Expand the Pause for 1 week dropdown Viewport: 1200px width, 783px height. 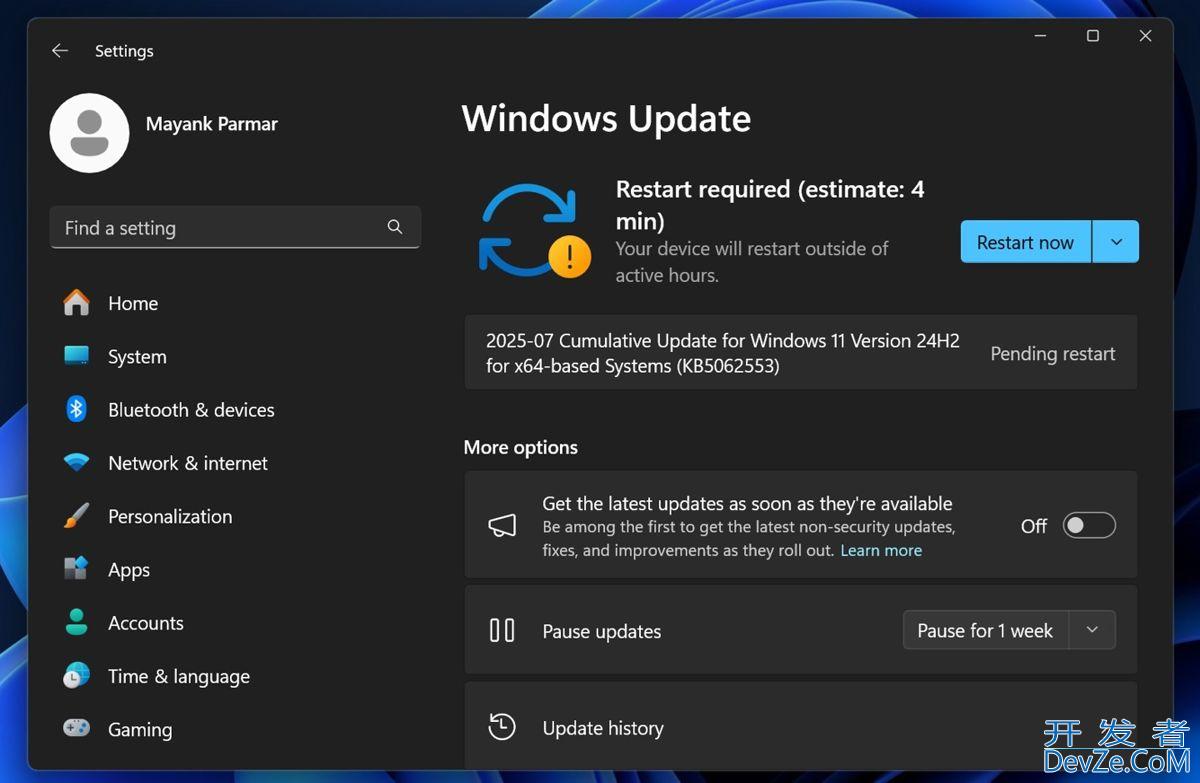[x=1092, y=630]
